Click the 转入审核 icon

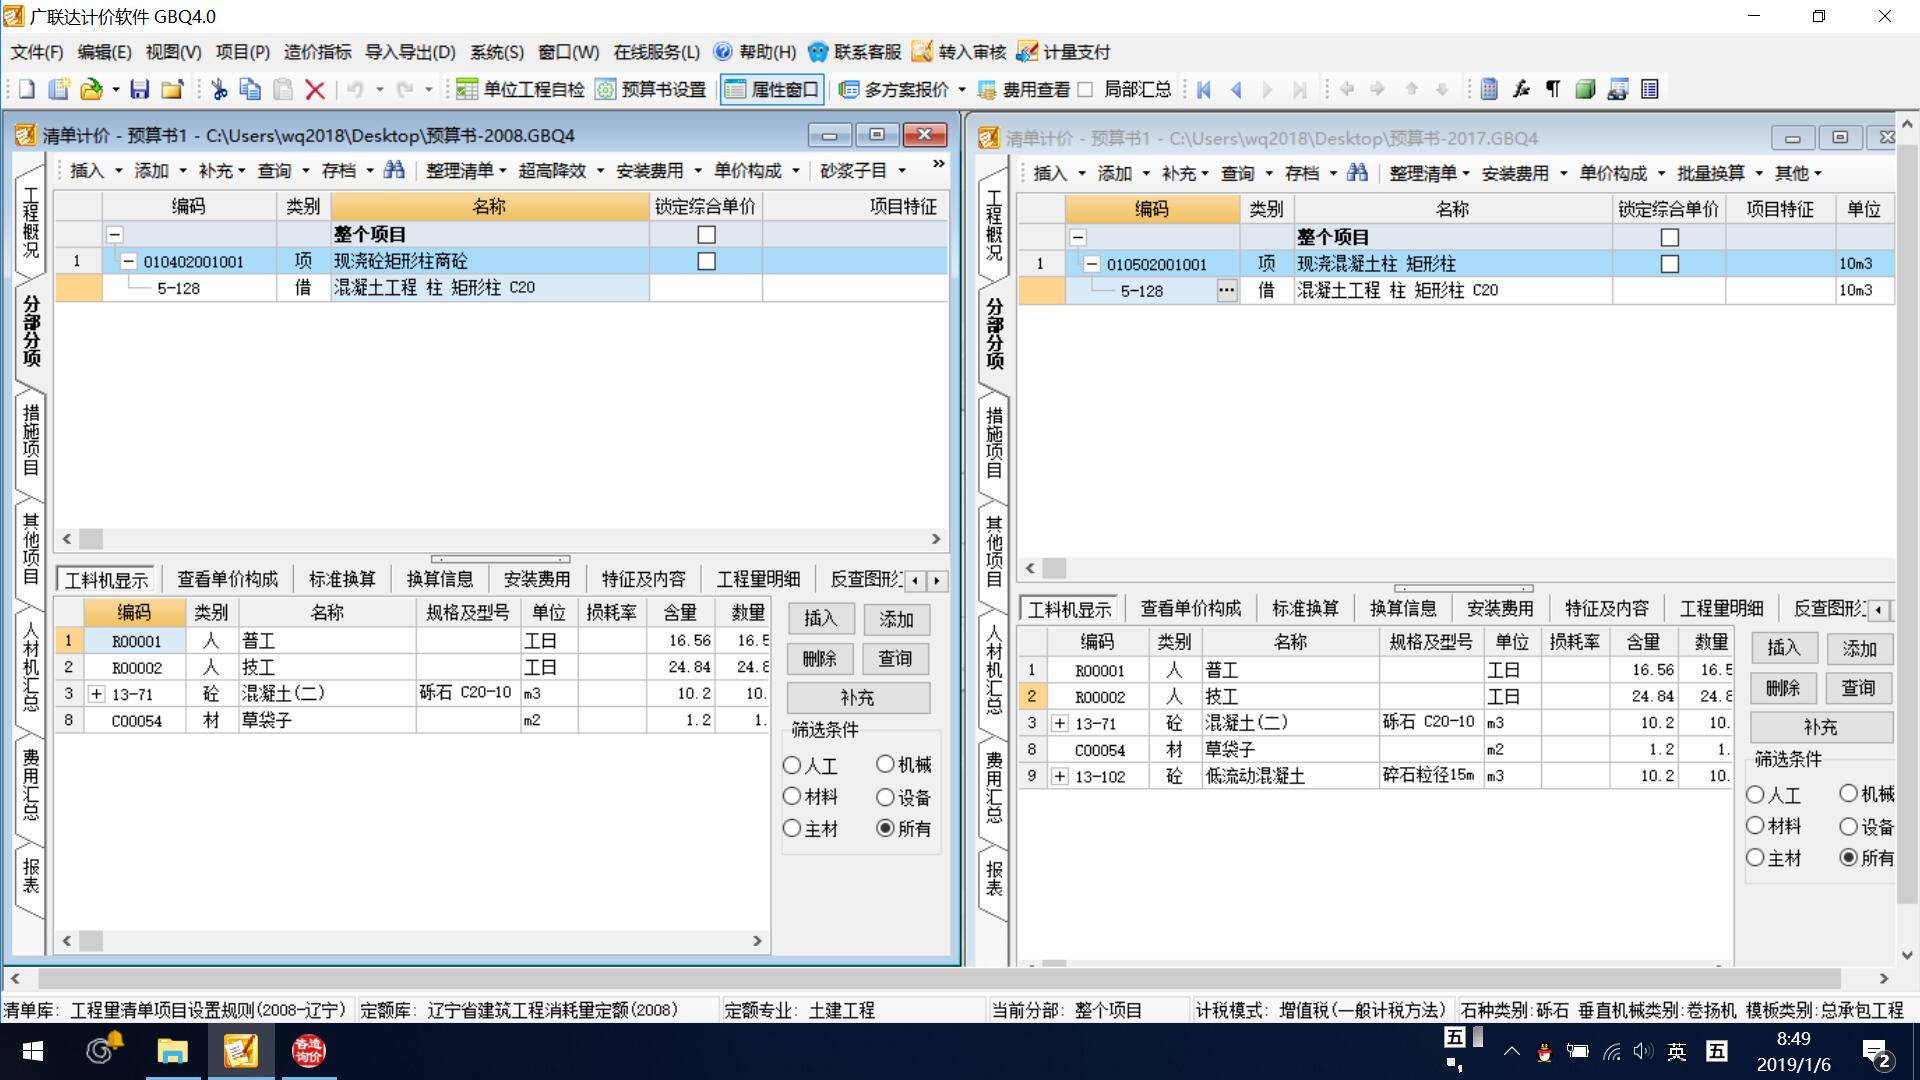(x=922, y=52)
